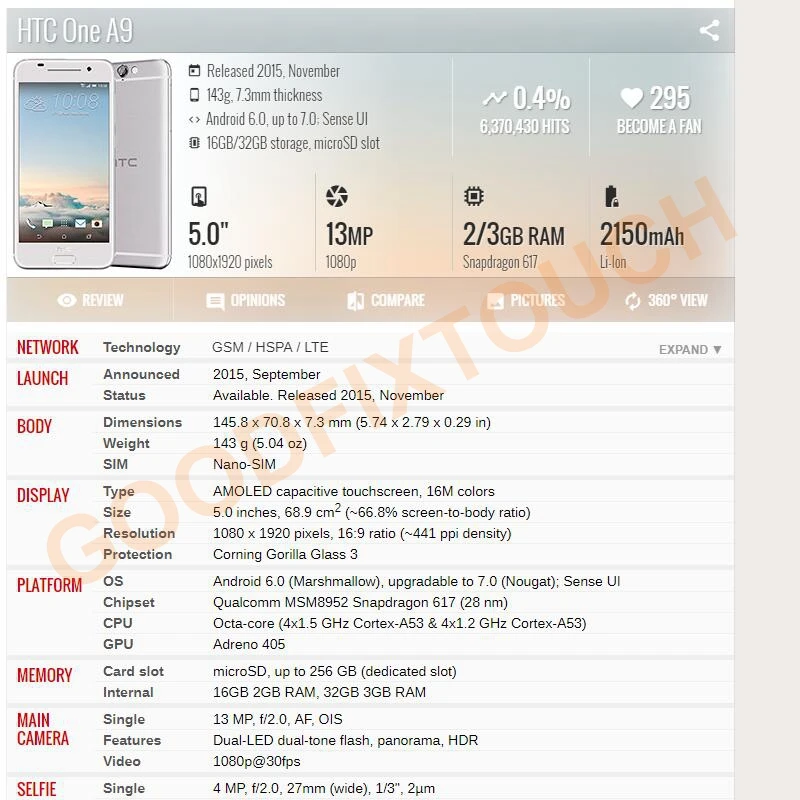Viewport: 800px width, 800px height.
Task: Click the popularity trend icon near 0.4%
Action: pos(494,98)
